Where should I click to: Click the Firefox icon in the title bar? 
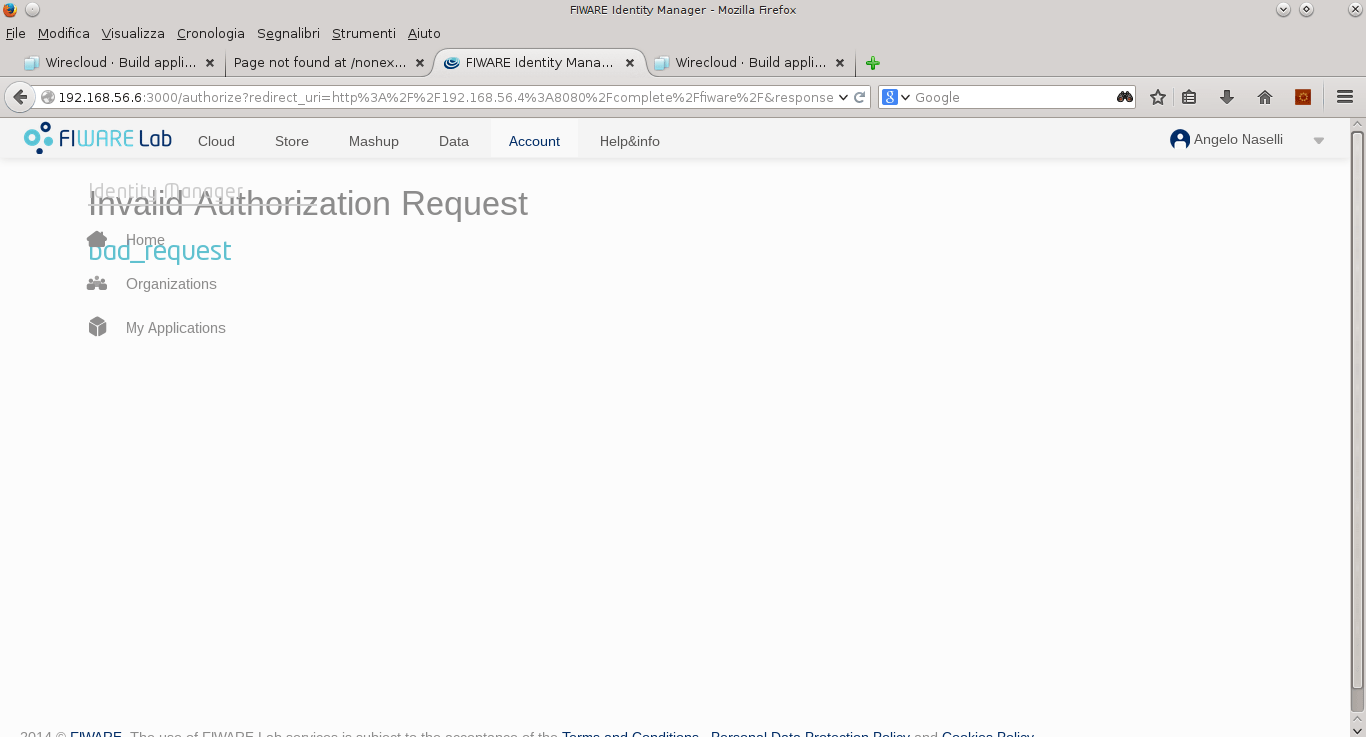pyautogui.click(x=10, y=9)
